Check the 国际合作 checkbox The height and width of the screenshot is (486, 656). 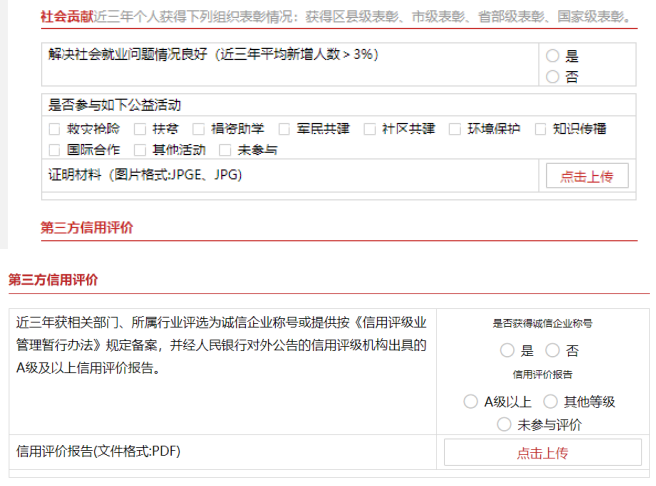56,150
